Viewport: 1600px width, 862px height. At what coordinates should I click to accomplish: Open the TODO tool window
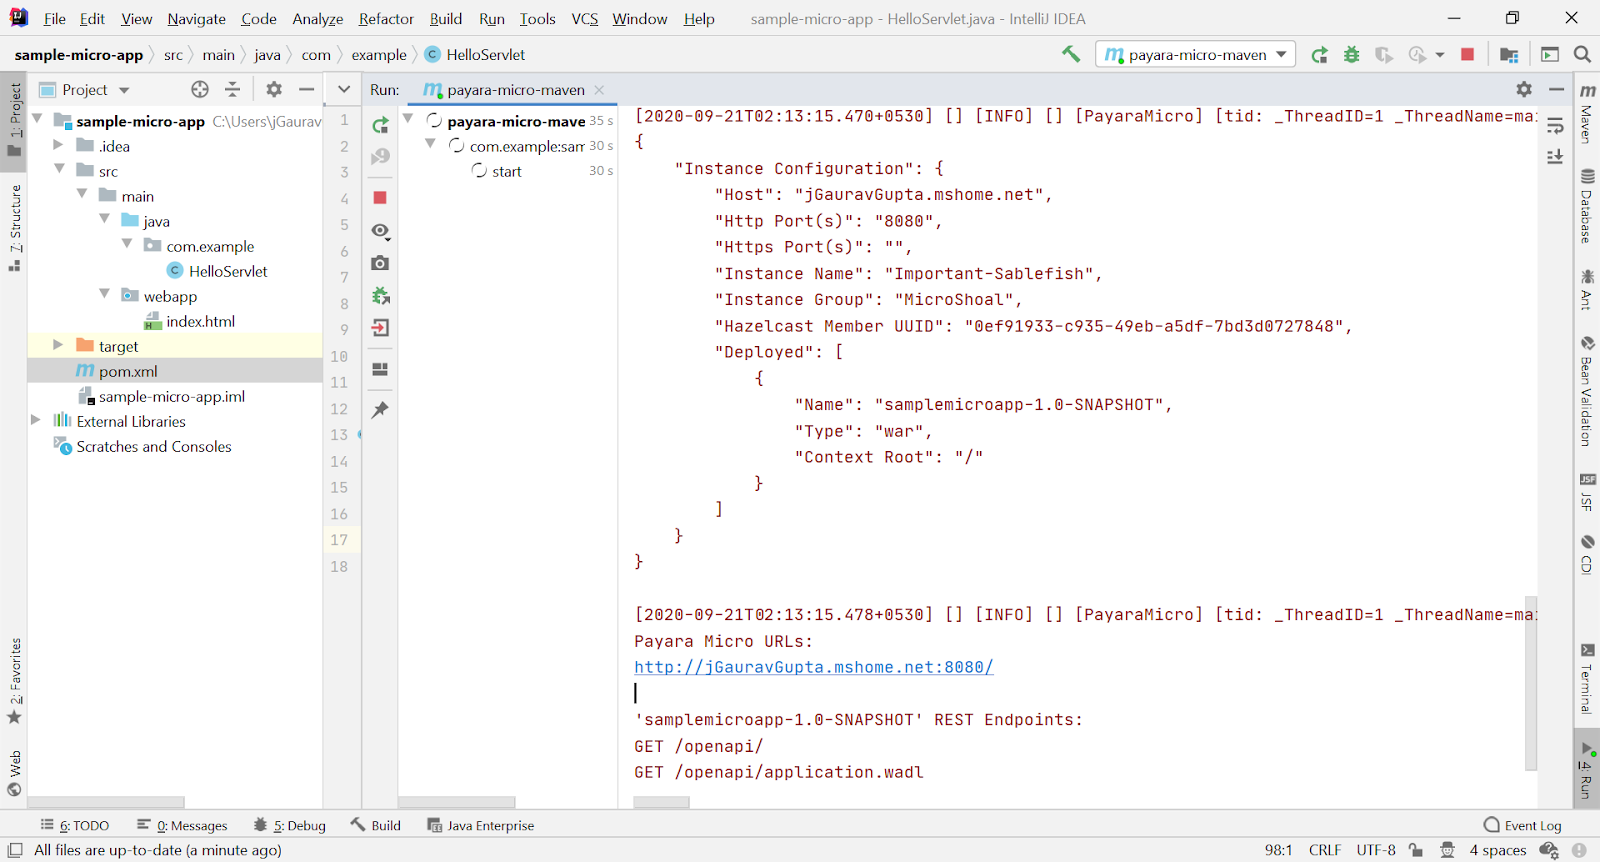coord(75,825)
